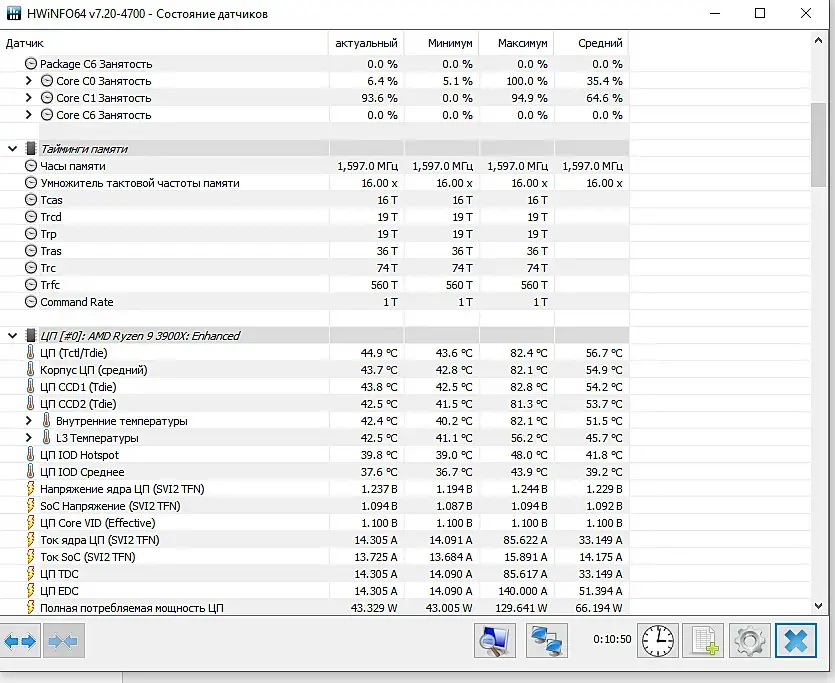Maximize the HWiNFO64 window
Viewport: 835px width, 683px height.
760,13
